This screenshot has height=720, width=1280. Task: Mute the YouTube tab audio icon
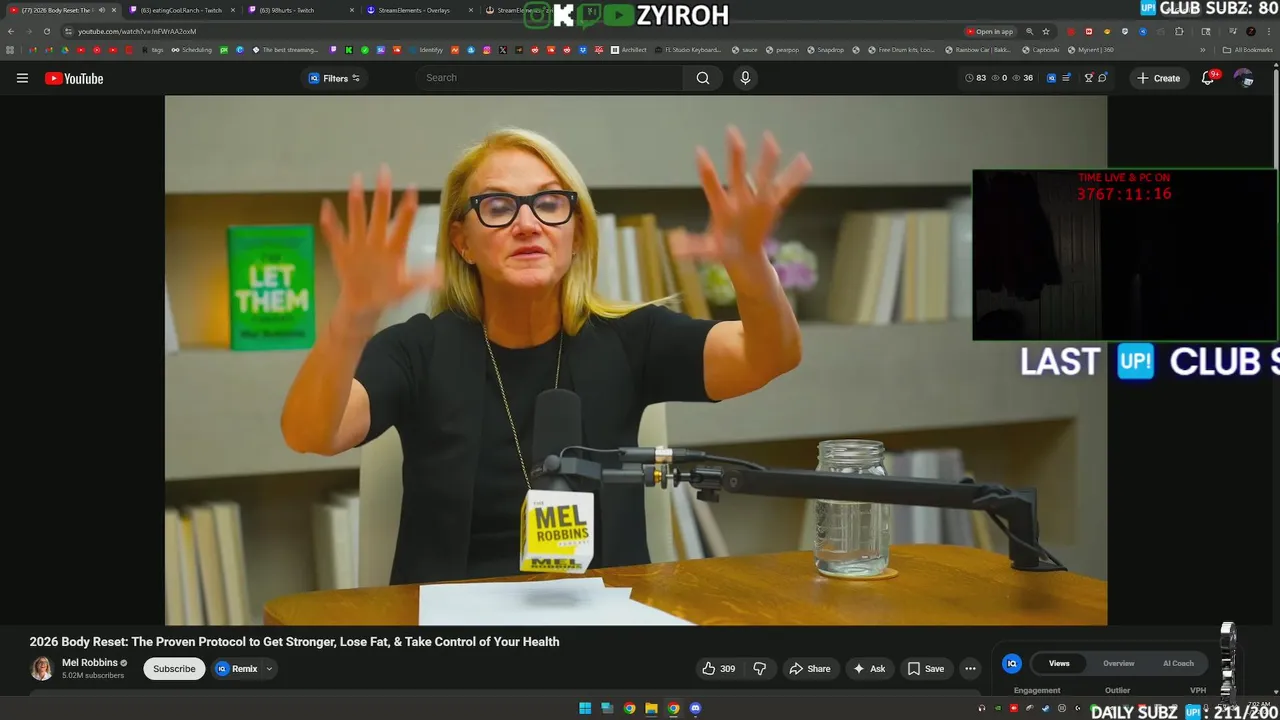click(101, 10)
